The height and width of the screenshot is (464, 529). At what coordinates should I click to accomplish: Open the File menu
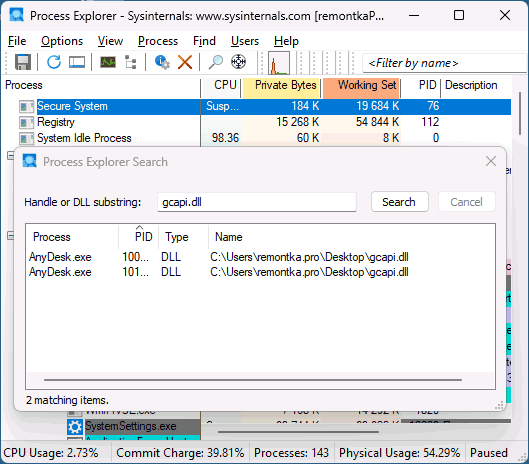(17, 41)
